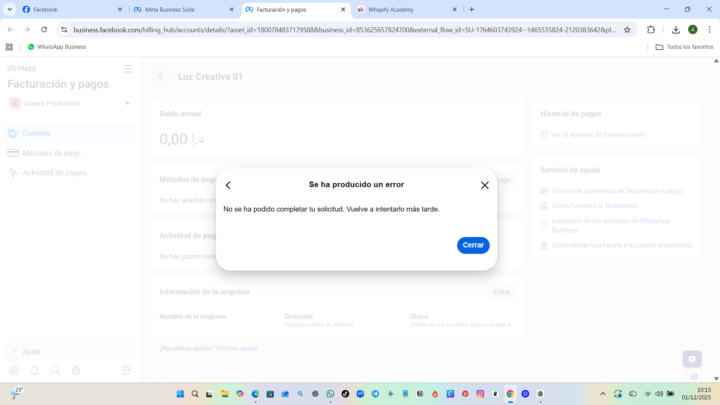
Task: Select Actividad de pagos in the sidebar
Action: [70, 173]
